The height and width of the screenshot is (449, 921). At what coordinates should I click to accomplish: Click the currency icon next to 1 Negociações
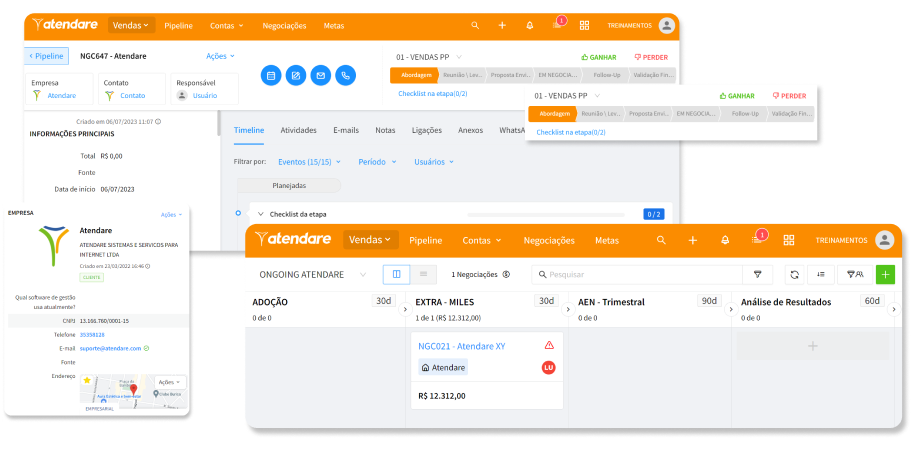coord(506,274)
